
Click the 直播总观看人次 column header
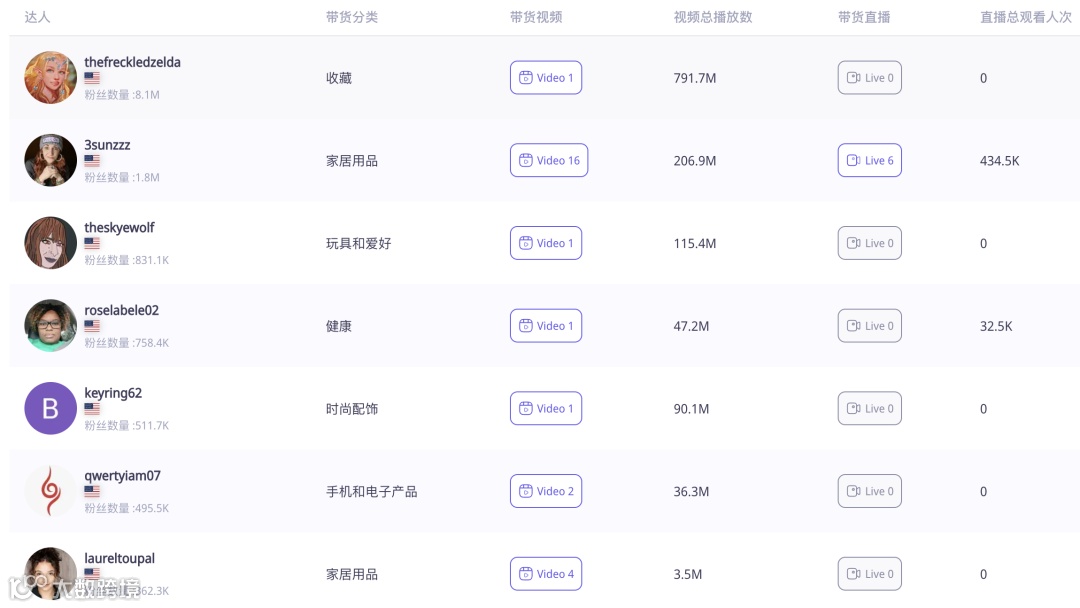pos(1025,17)
